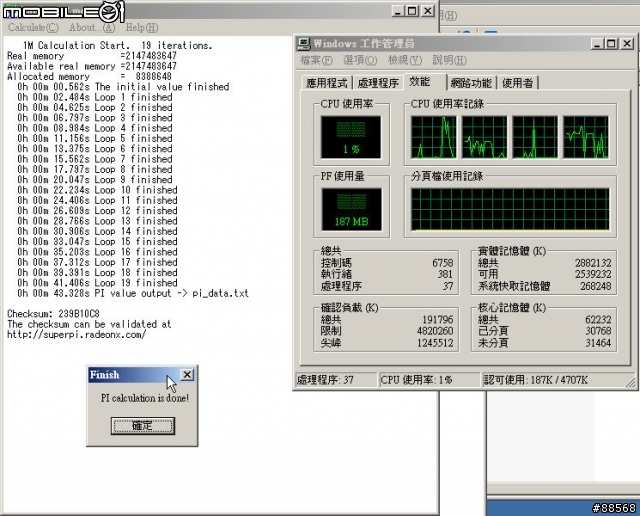Image resolution: width=640 pixels, height=516 pixels.
Task: Open the 檢視(V) menu in Task Manager
Action: (404, 60)
